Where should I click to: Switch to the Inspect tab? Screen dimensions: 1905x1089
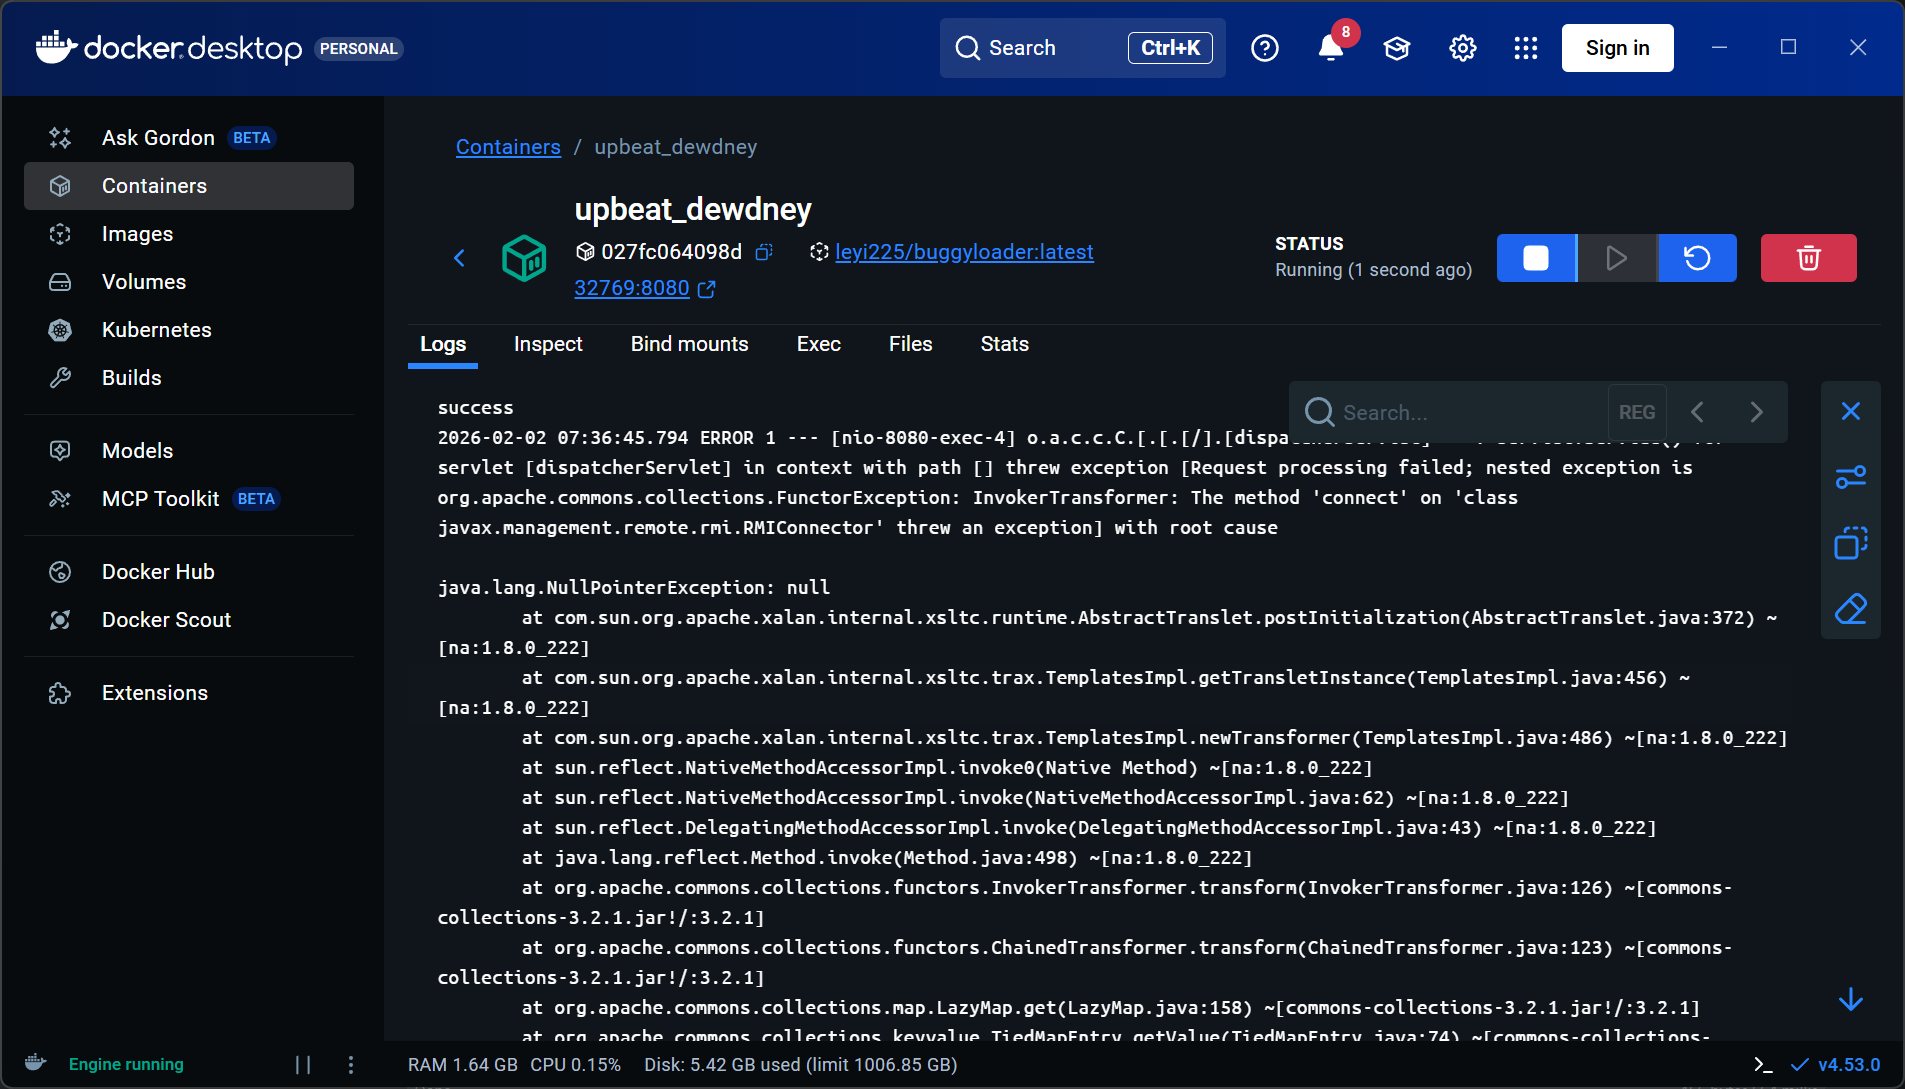click(x=548, y=344)
